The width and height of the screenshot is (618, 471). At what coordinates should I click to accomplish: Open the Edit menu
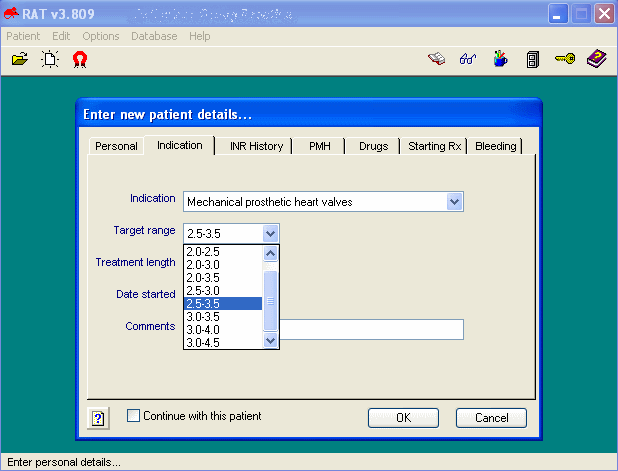[x=61, y=36]
